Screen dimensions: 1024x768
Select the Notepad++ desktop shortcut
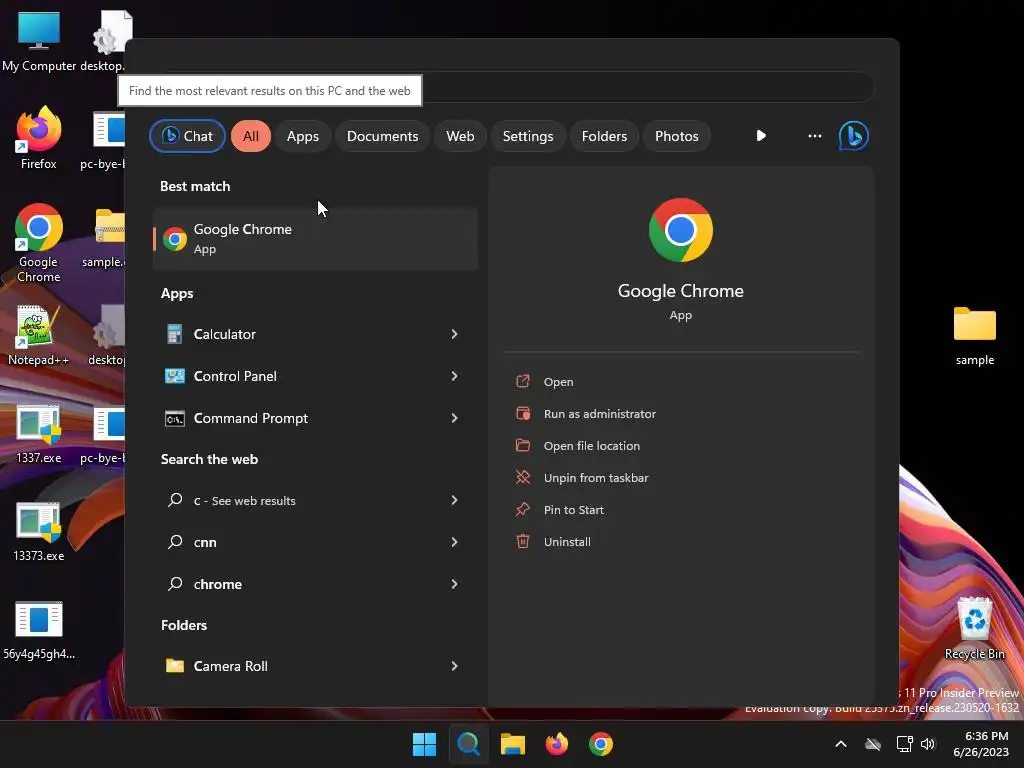39,335
